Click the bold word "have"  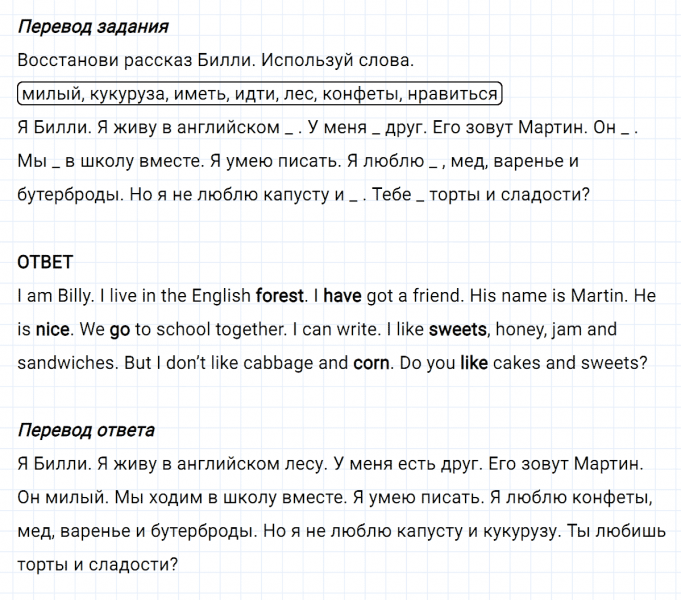341,296
